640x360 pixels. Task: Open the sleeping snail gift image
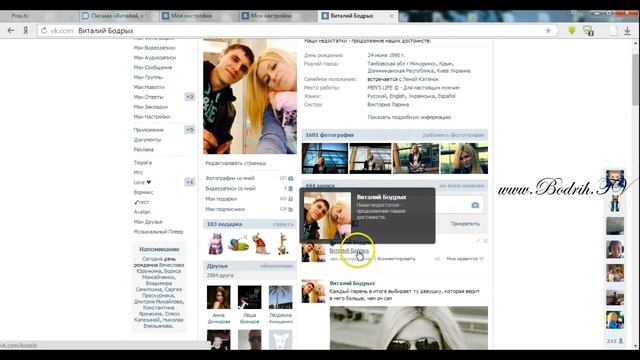point(238,243)
